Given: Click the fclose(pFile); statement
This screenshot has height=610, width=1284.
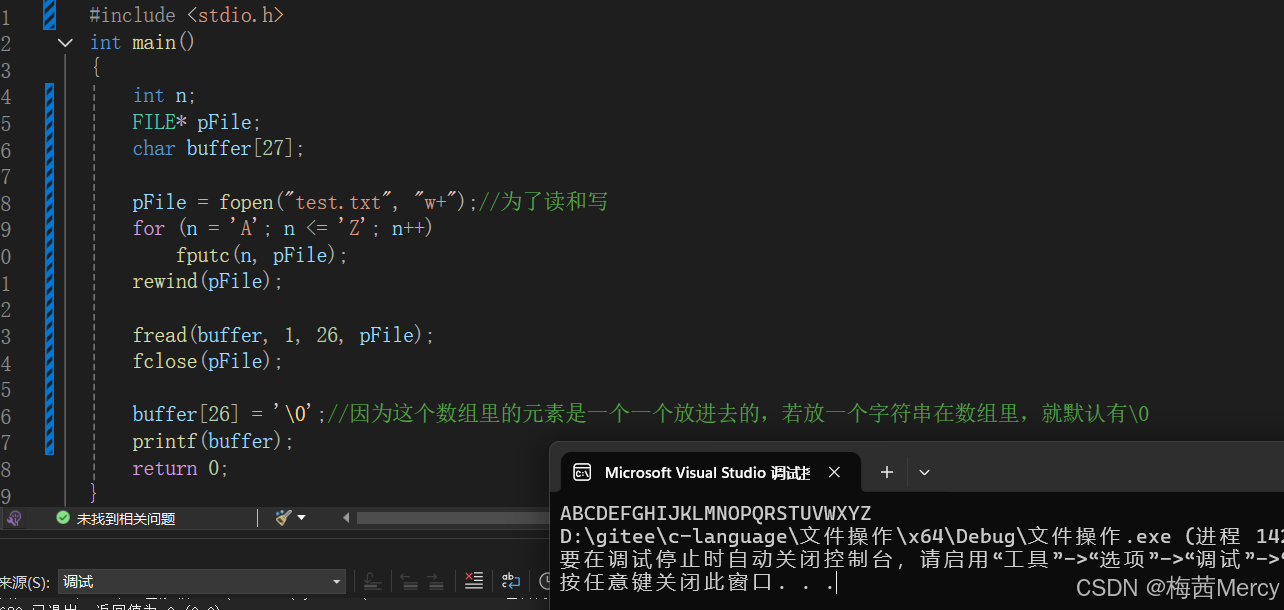Looking at the screenshot, I should pyautogui.click(x=208, y=362).
